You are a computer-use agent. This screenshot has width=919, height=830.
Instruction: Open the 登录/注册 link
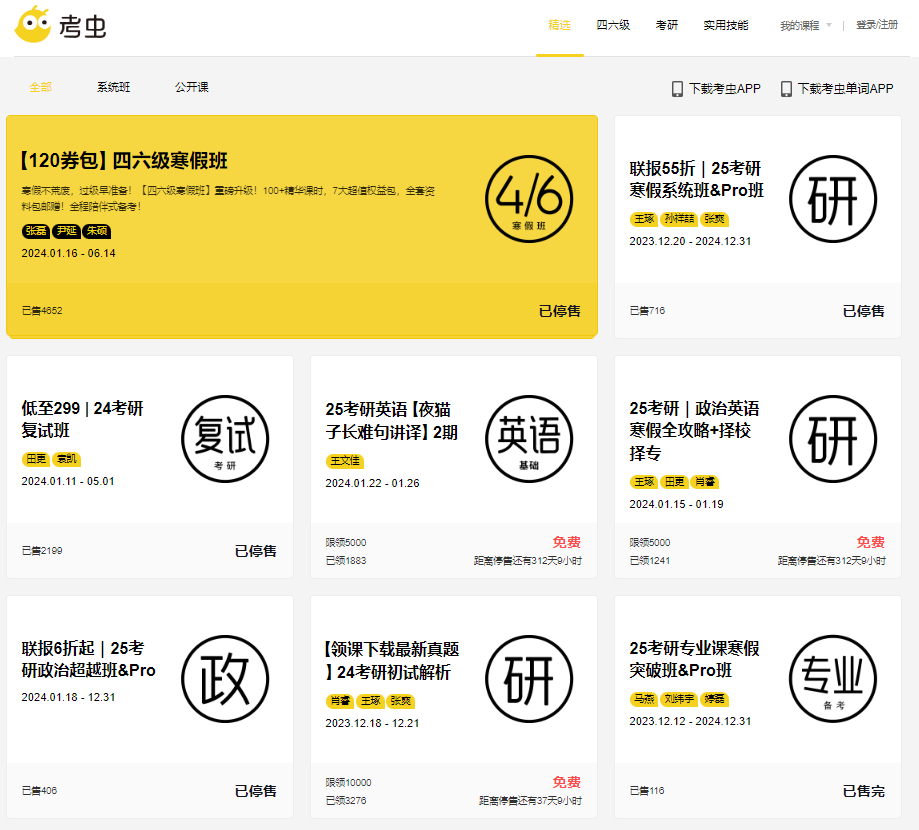coord(877,25)
